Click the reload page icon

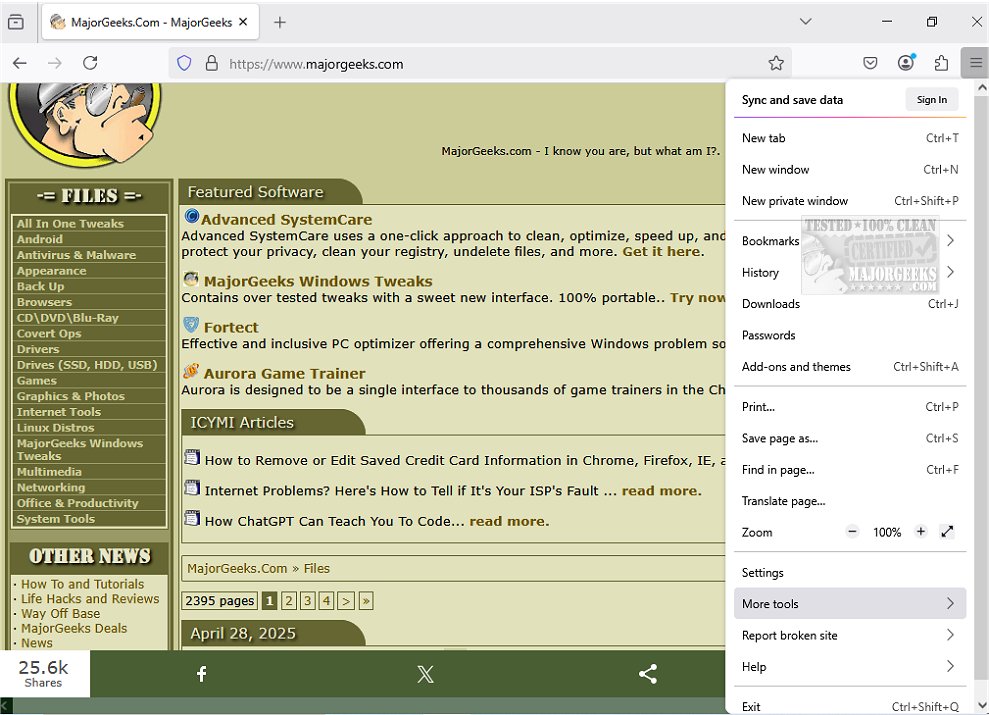pyautogui.click(x=90, y=63)
